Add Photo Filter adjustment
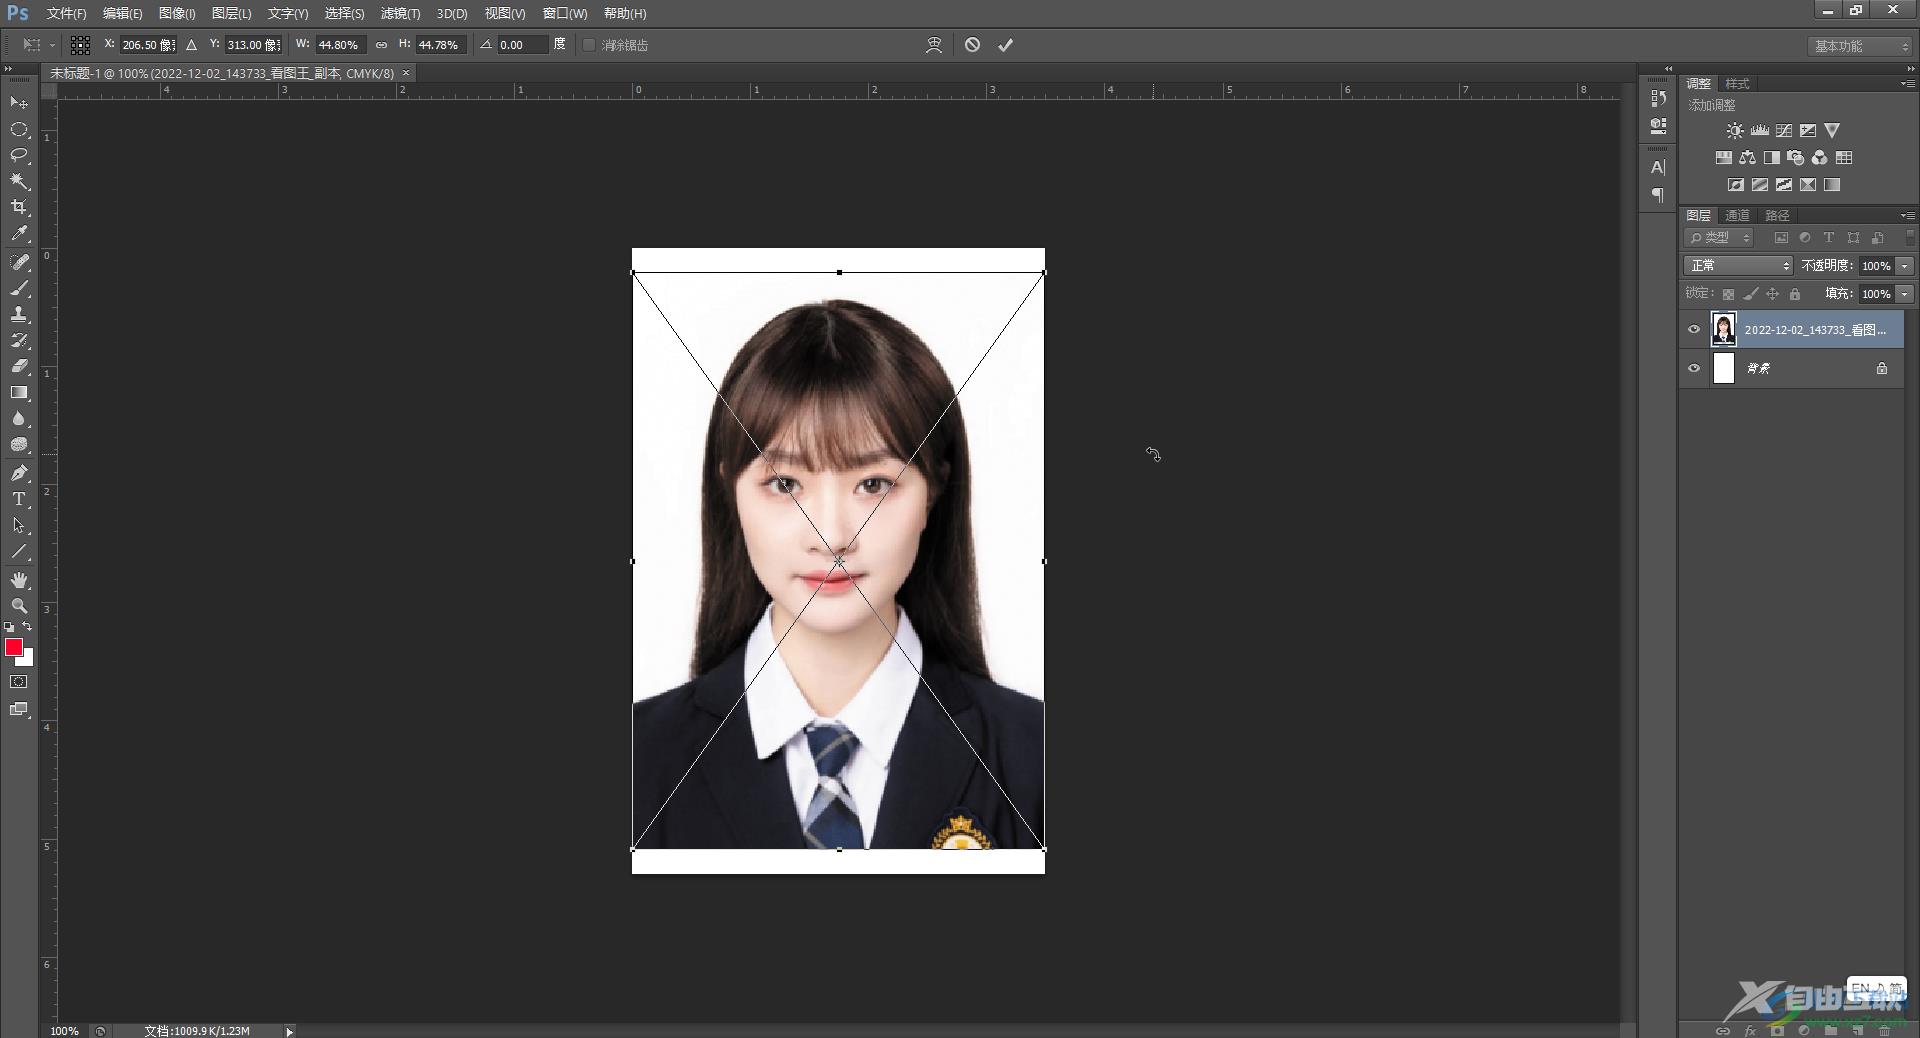The height and width of the screenshot is (1038, 1920). pos(1795,158)
